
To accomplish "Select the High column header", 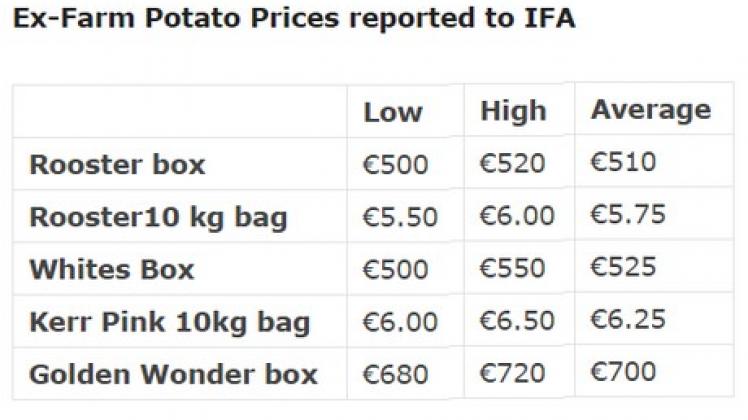I will [513, 111].
